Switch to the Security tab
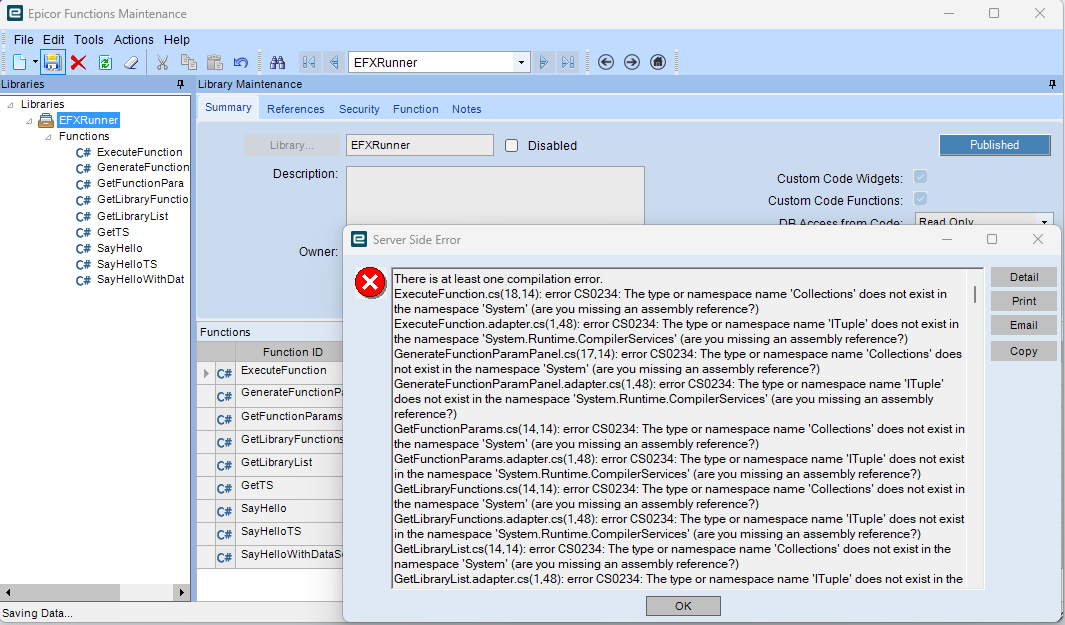Image resolution: width=1065 pixels, height=625 pixels. tap(359, 109)
